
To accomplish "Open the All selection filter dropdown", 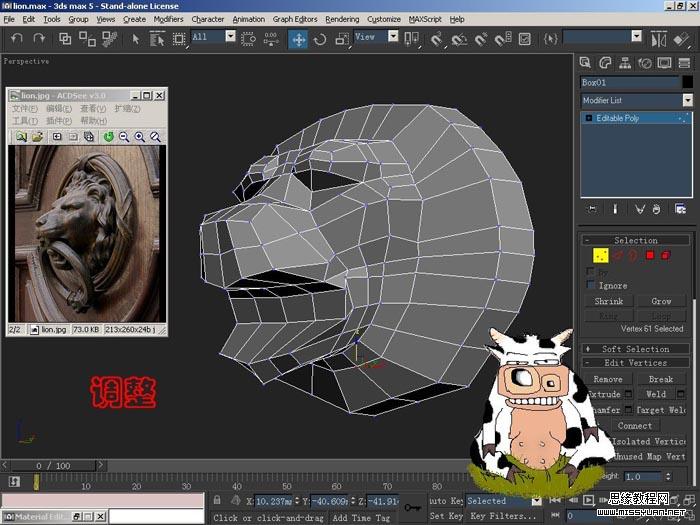I will click(x=230, y=36).
